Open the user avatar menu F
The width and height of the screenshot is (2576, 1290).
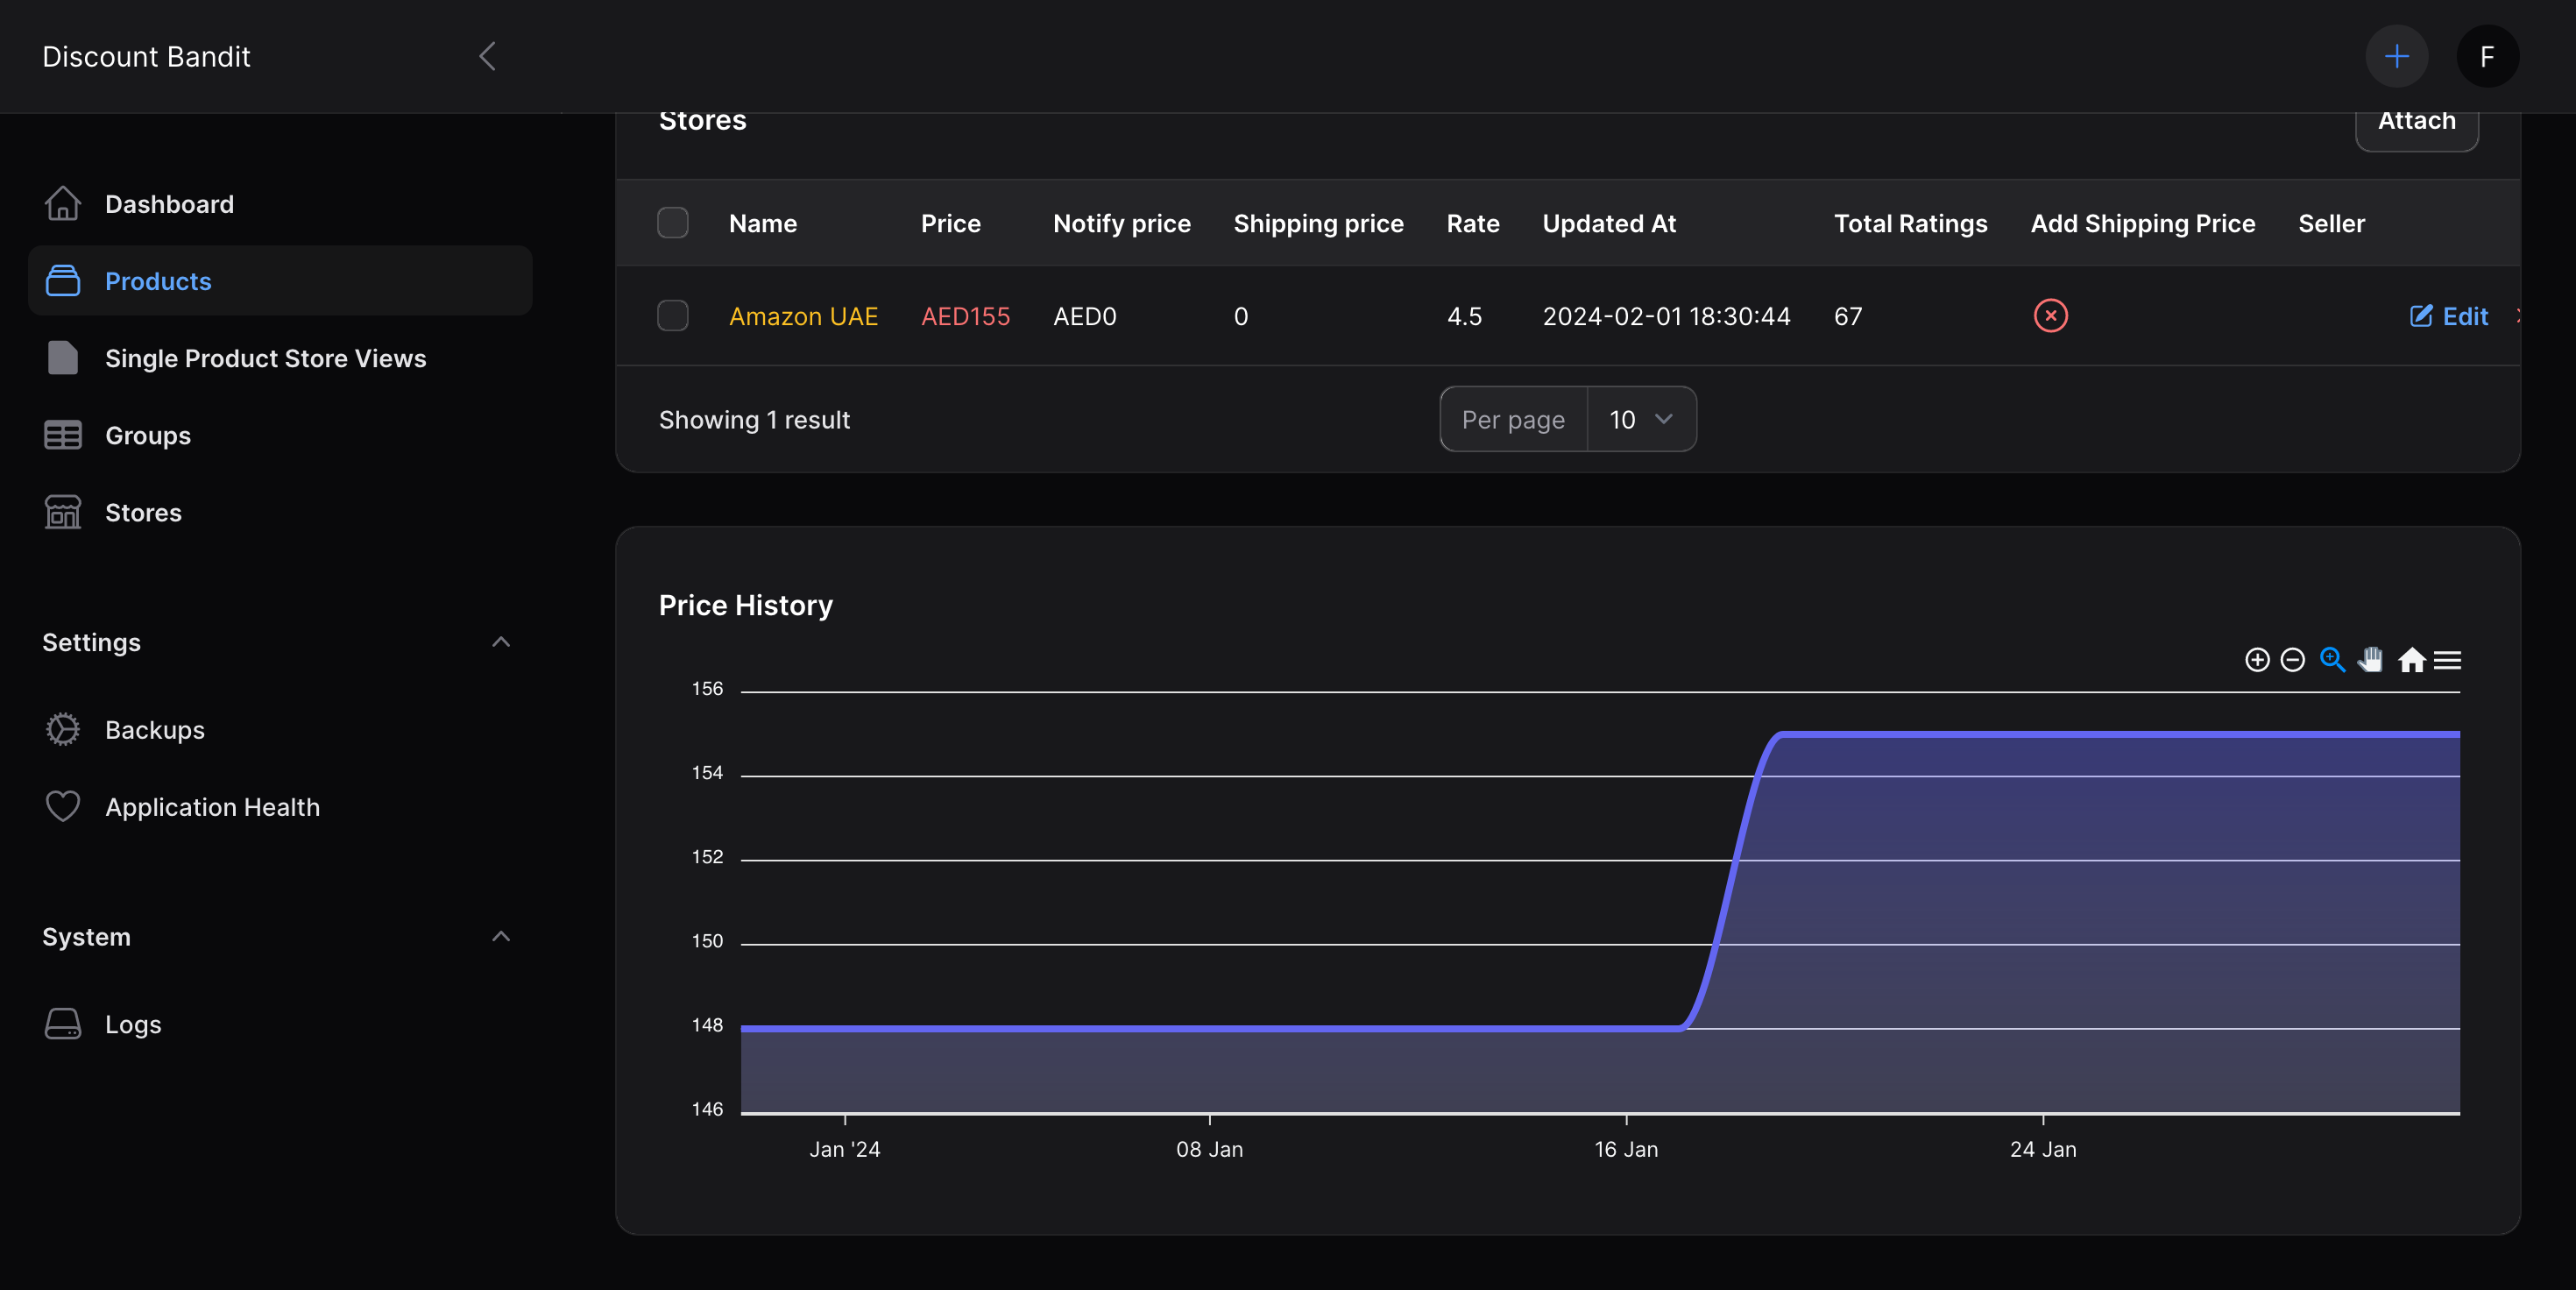tap(2487, 56)
